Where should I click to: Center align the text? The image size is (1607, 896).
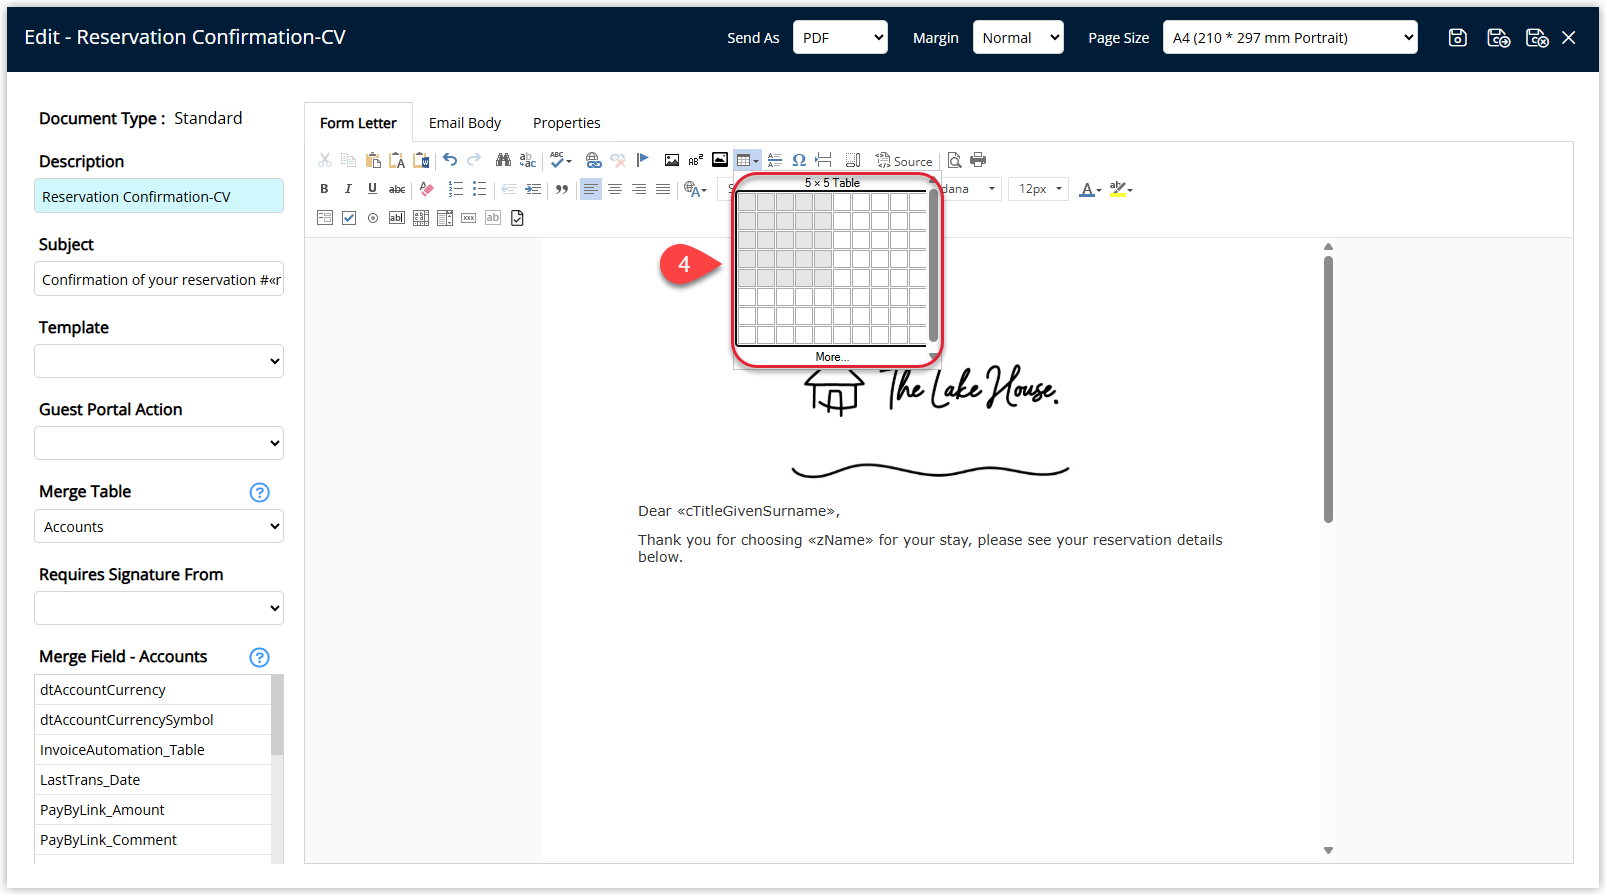[615, 189]
